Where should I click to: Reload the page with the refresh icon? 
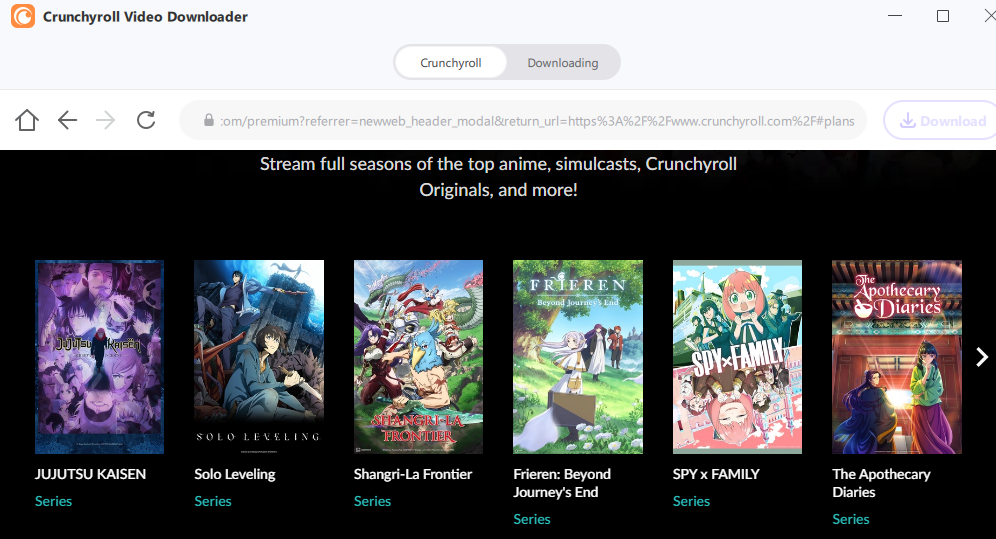[146, 120]
